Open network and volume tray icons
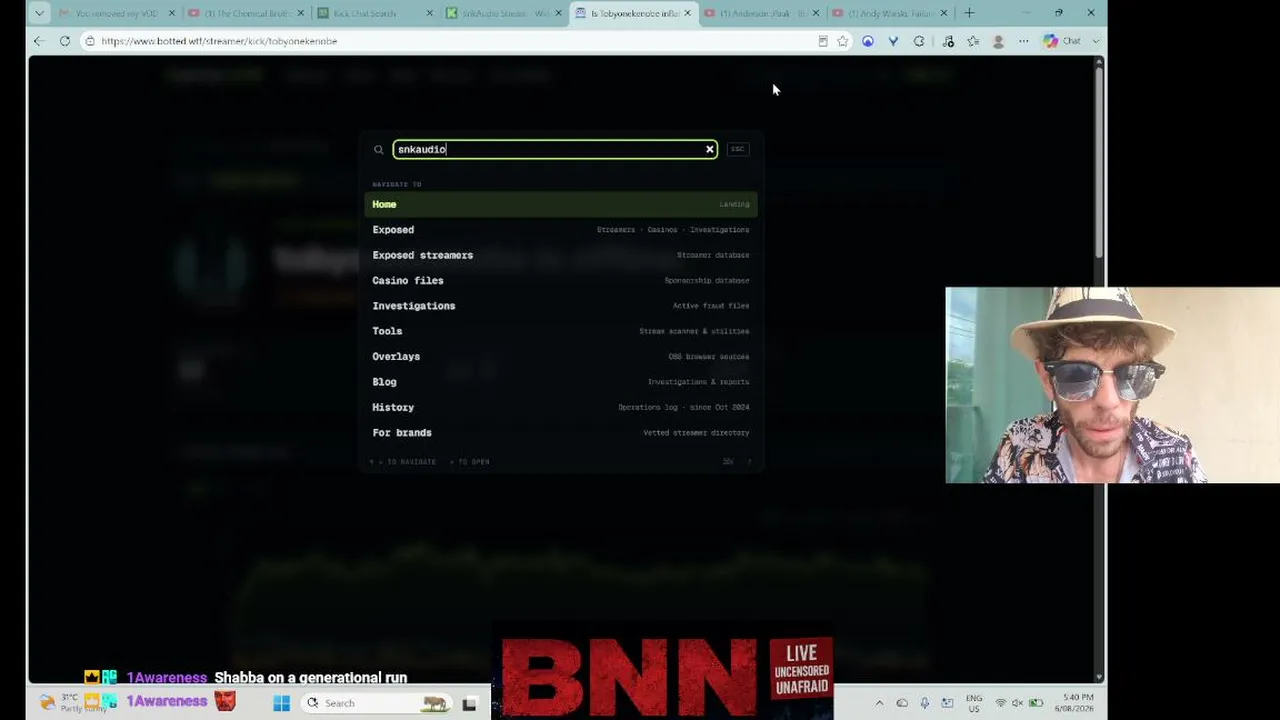Viewport: 1280px width, 720px height. 1018,703
